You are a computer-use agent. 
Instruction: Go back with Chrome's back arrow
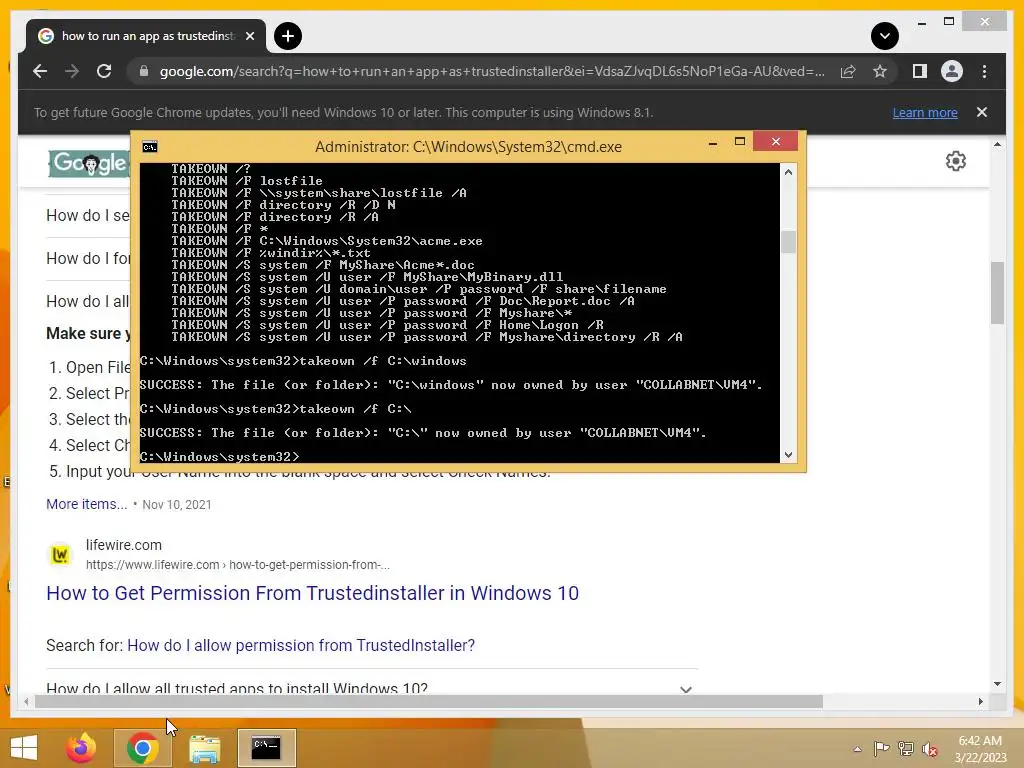(x=40, y=71)
